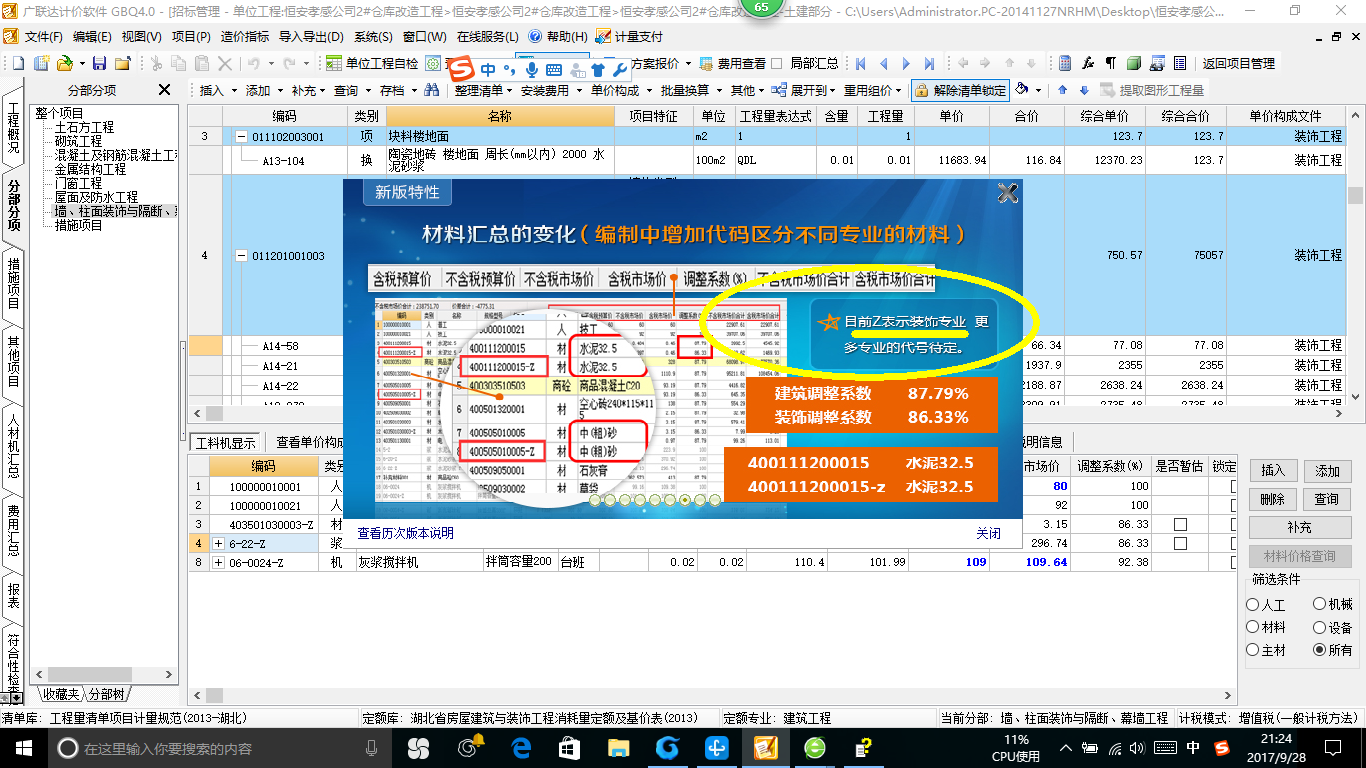The height and width of the screenshot is (768, 1366).
Task: Open the 单价构成 dropdown
Action: (x=620, y=90)
